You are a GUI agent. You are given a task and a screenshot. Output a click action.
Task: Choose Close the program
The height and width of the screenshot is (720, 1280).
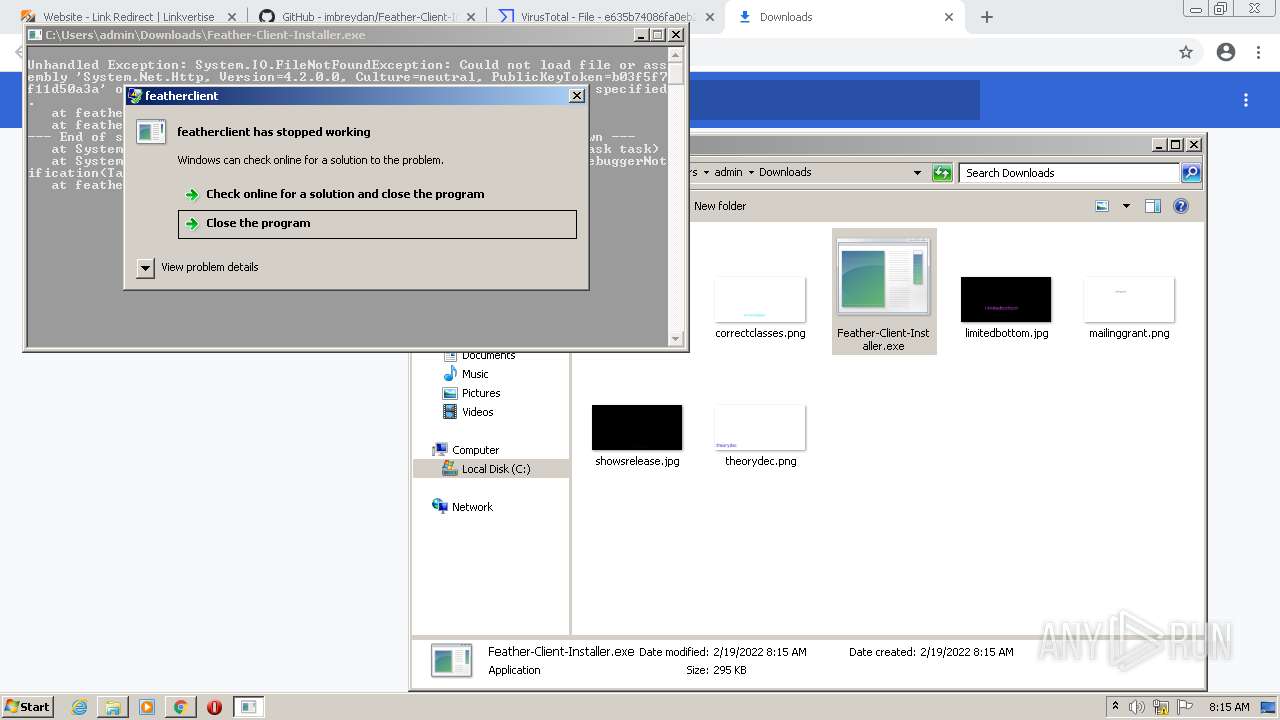377,223
